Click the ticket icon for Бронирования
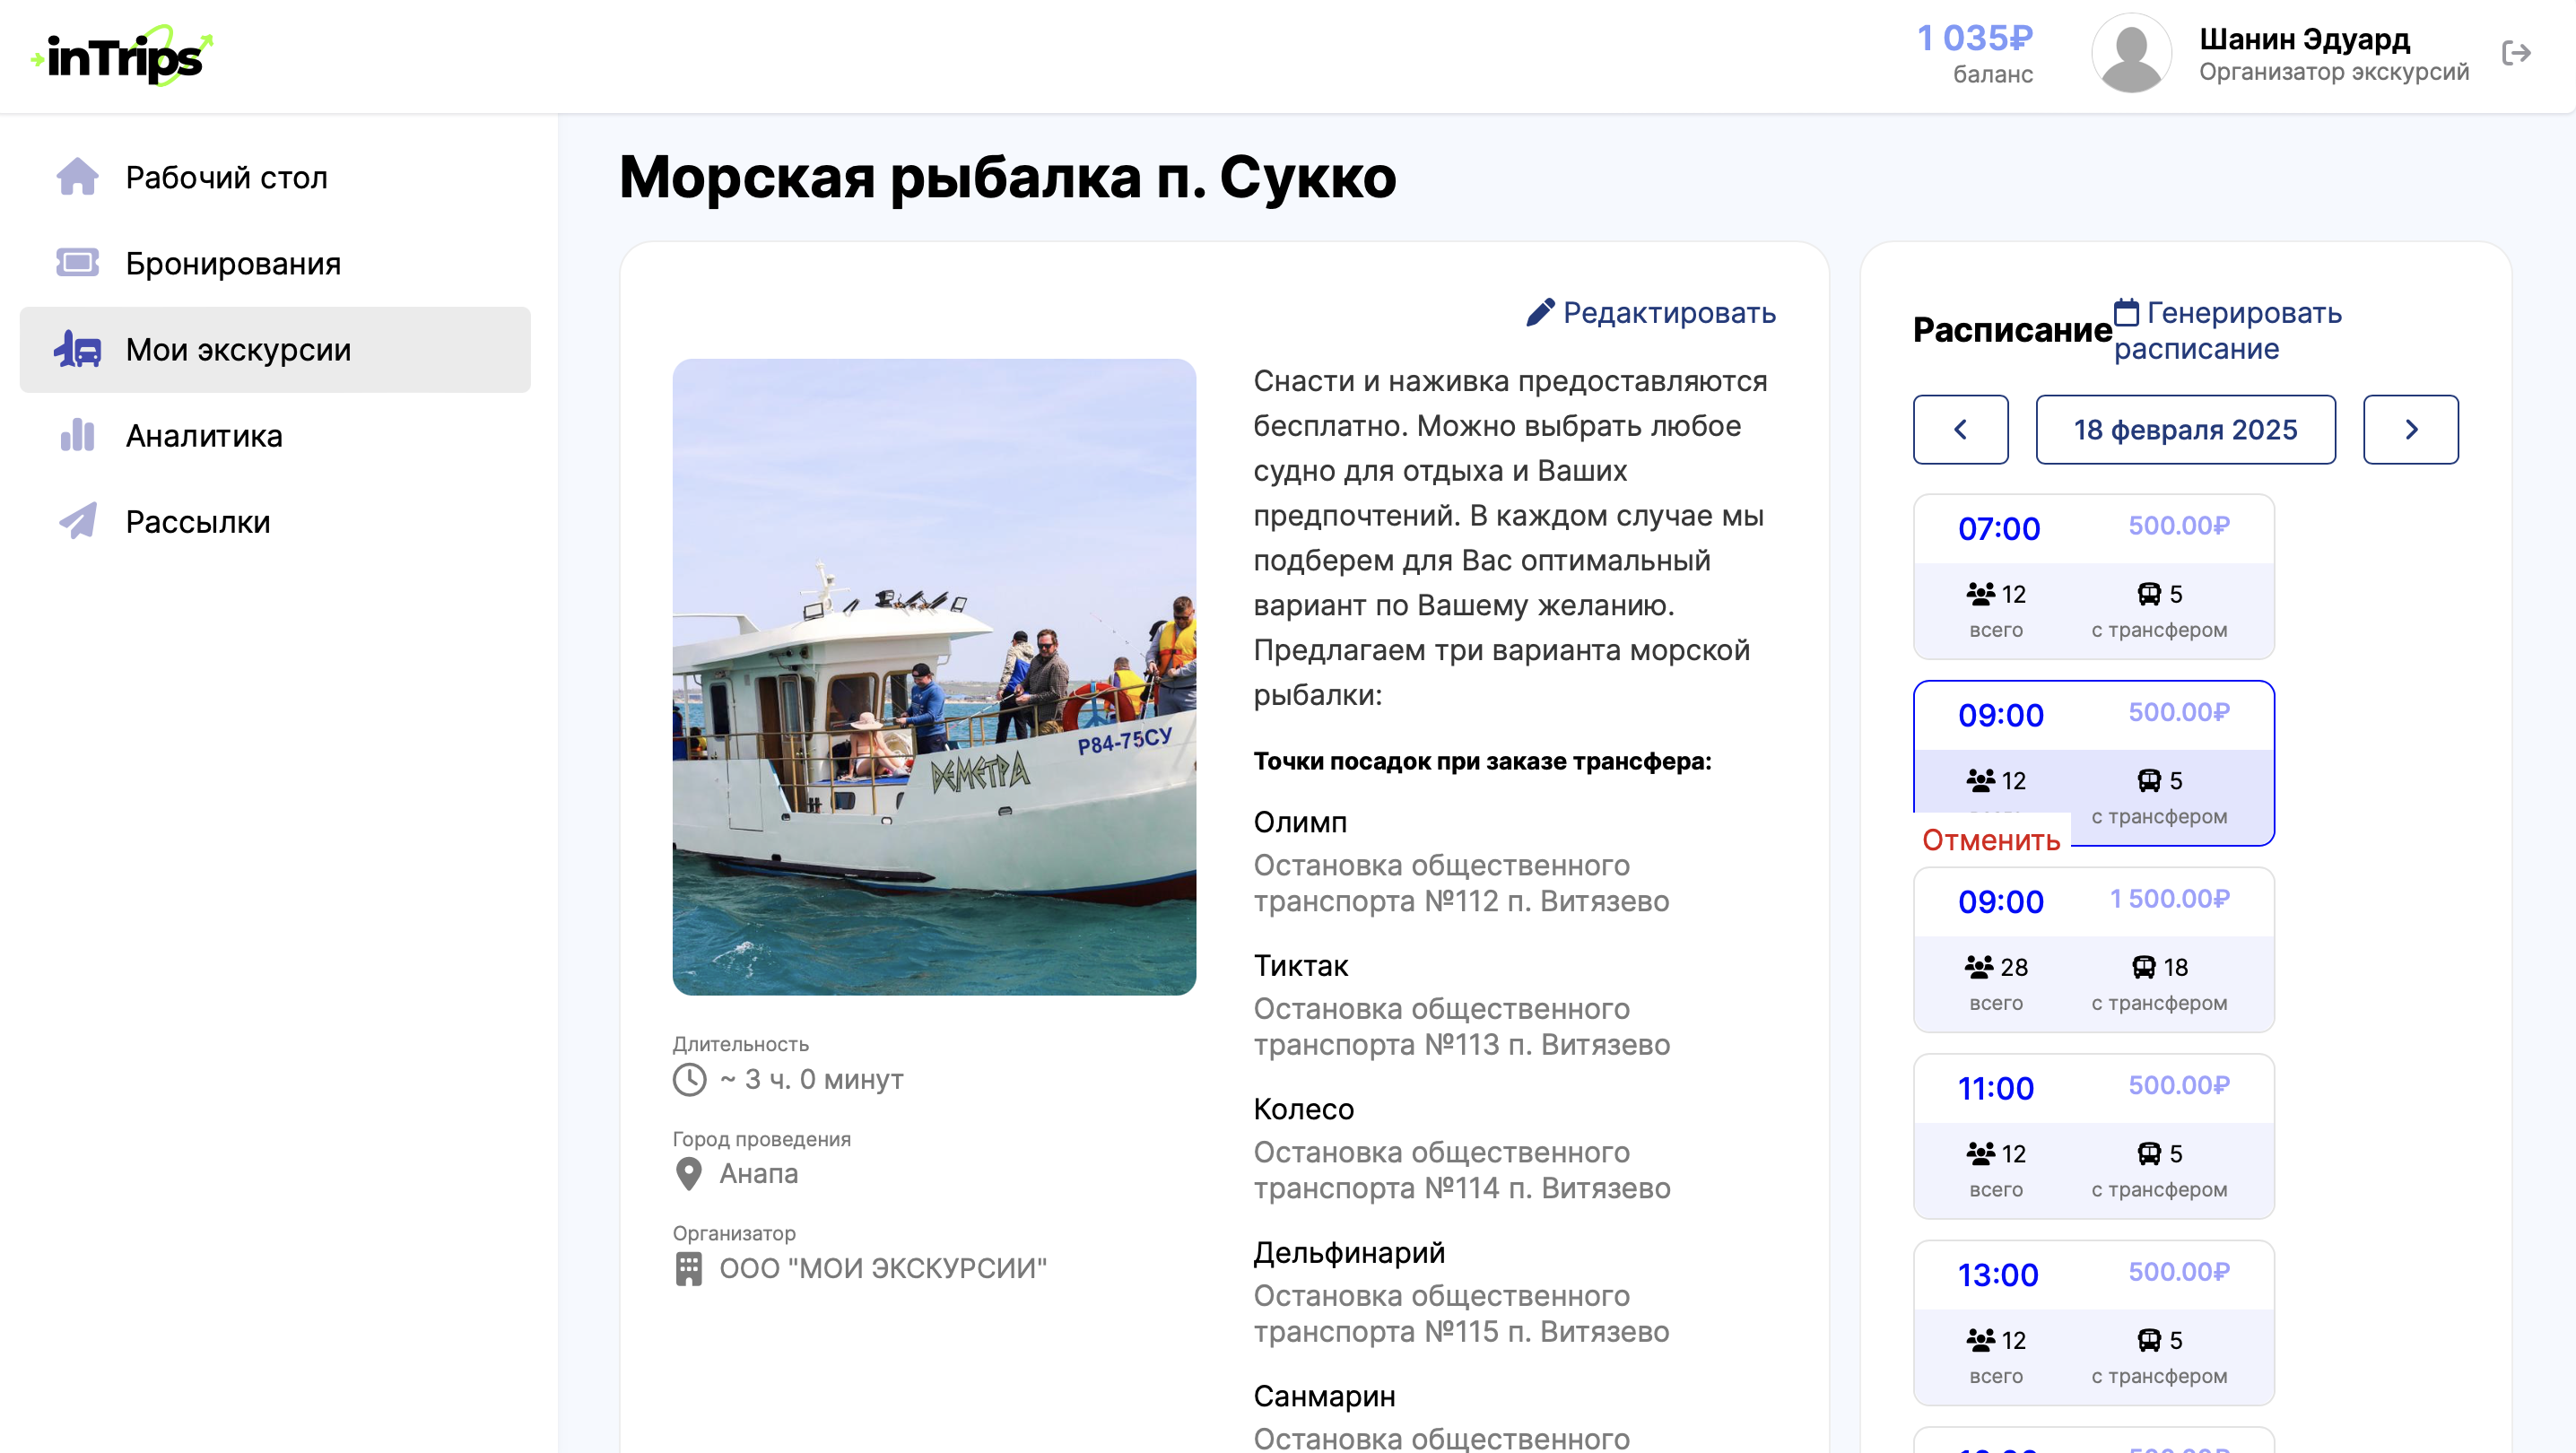Screen dimensions: 2576x1453 (77, 263)
